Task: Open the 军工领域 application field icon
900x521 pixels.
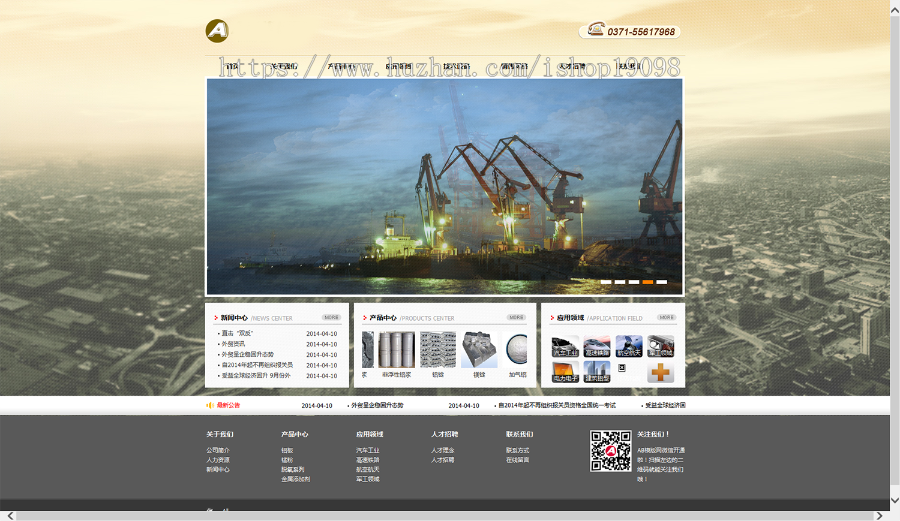Action: [661, 347]
